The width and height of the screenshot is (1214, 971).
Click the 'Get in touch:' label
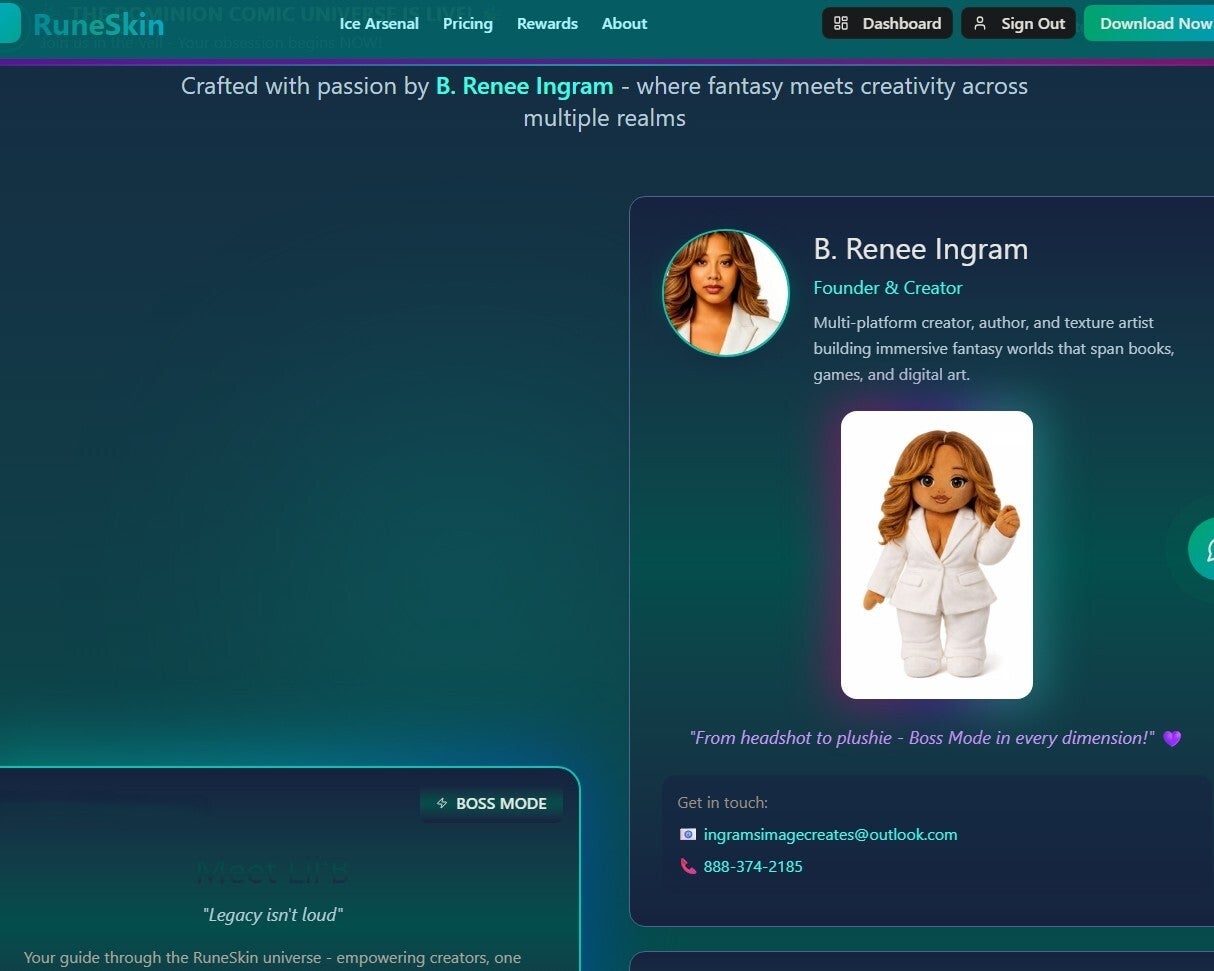click(x=722, y=803)
